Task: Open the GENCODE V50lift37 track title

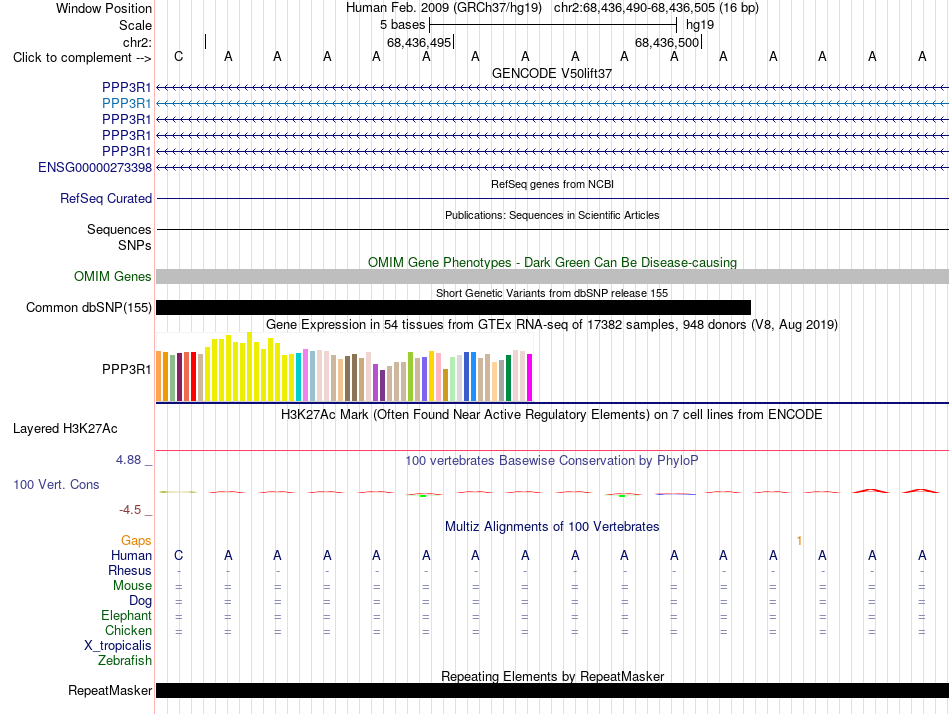Action: click(552, 73)
